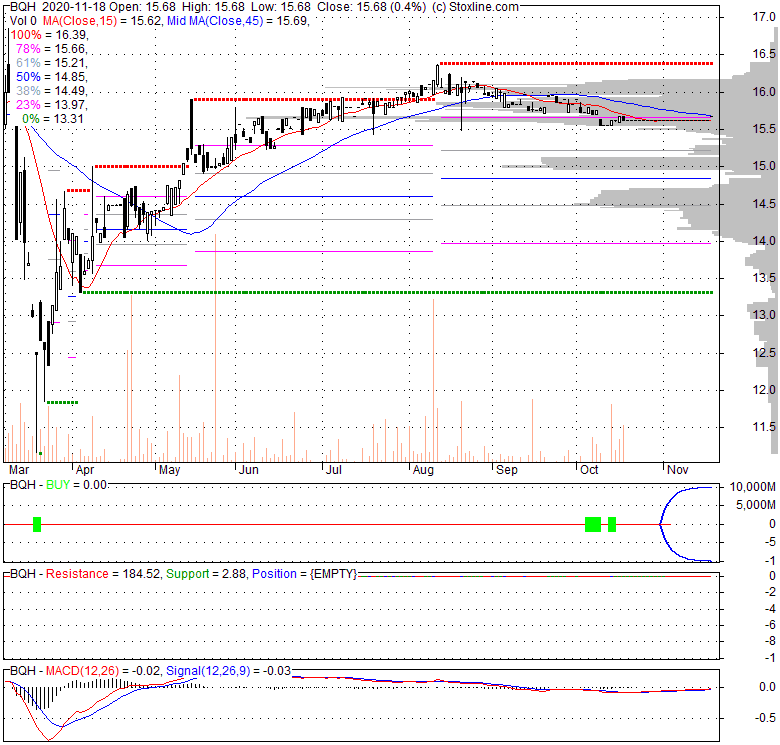This screenshot has height=745, width=780.
Task: Click the Resistance = 184.52 label
Action: (103, 574)
